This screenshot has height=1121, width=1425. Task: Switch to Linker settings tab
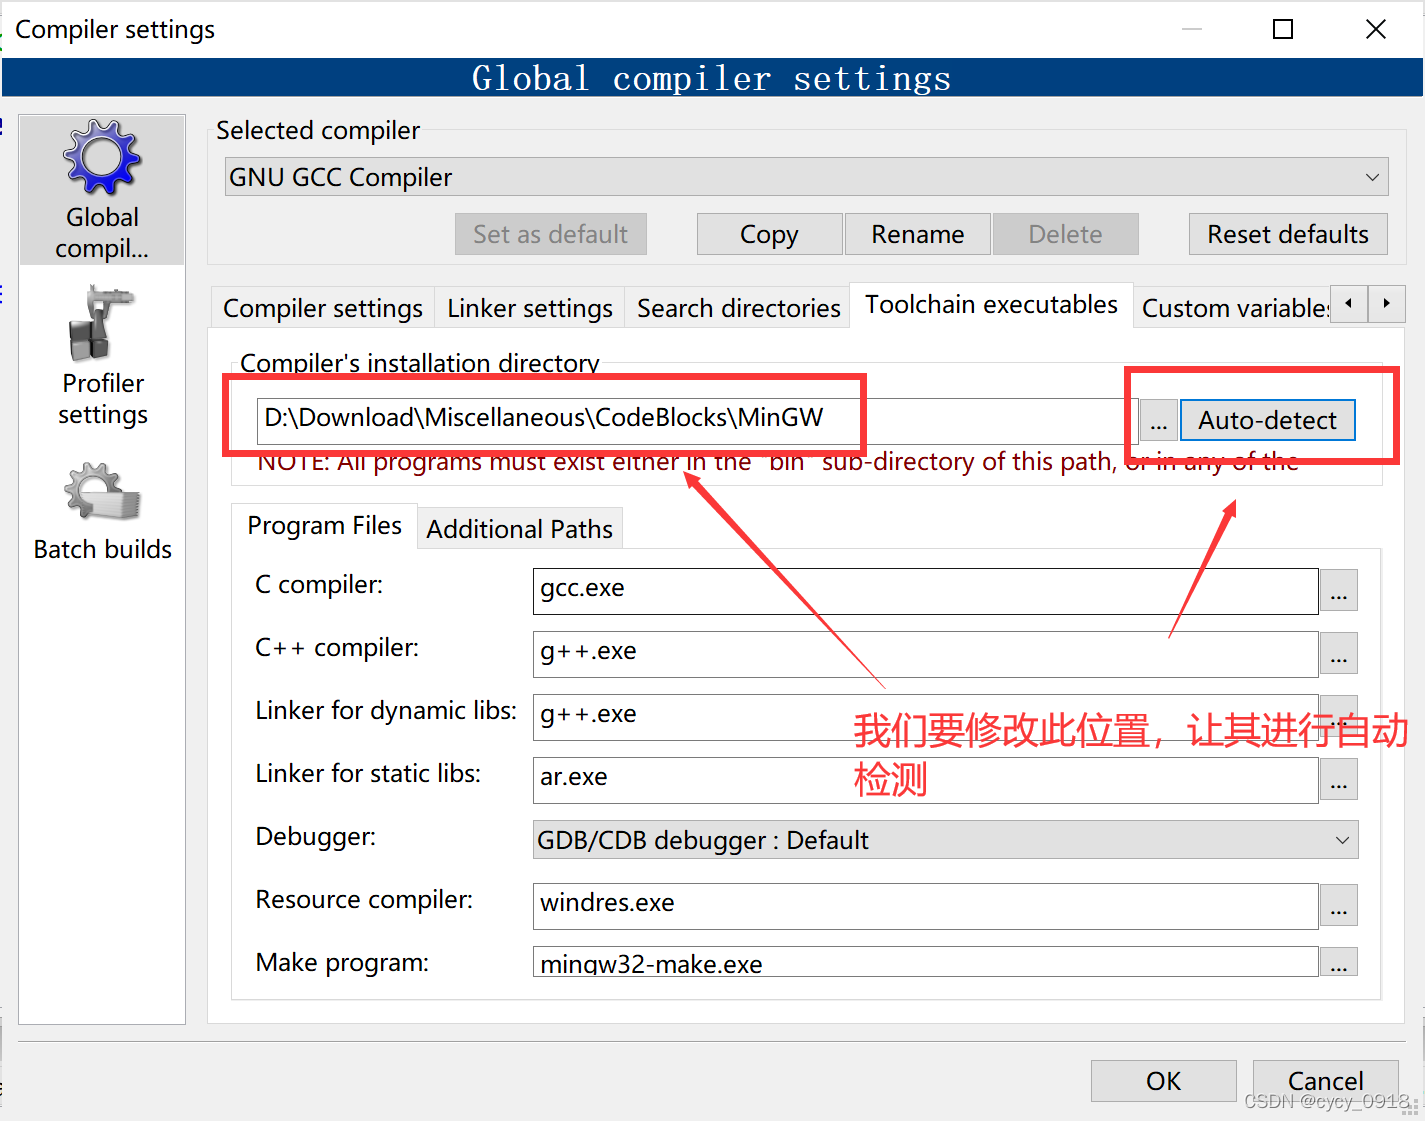click(x=530, y=308)
